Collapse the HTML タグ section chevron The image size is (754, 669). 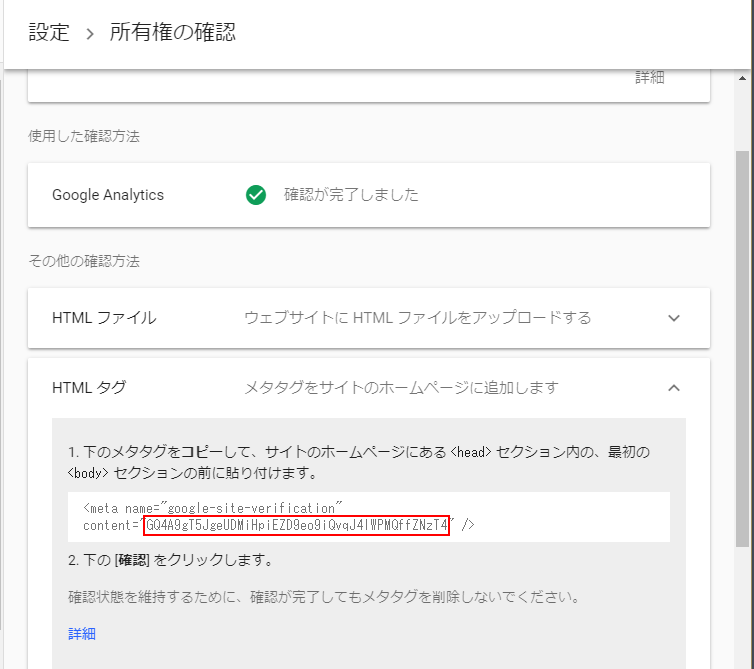(674, 387)
